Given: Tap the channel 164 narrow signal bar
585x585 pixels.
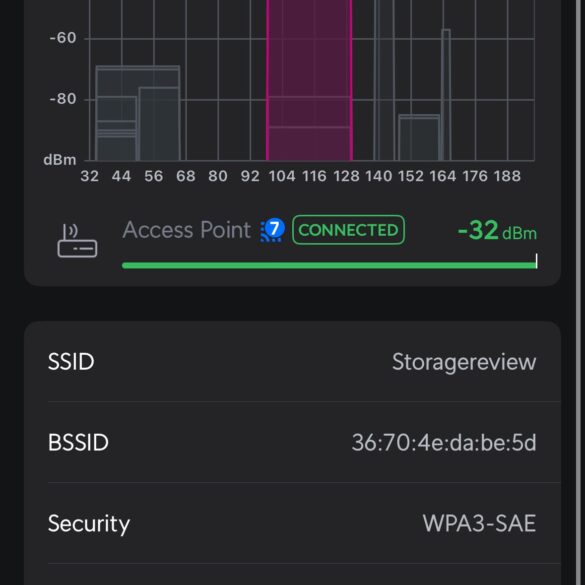Looking at the screenshot, I should [446, 95].
